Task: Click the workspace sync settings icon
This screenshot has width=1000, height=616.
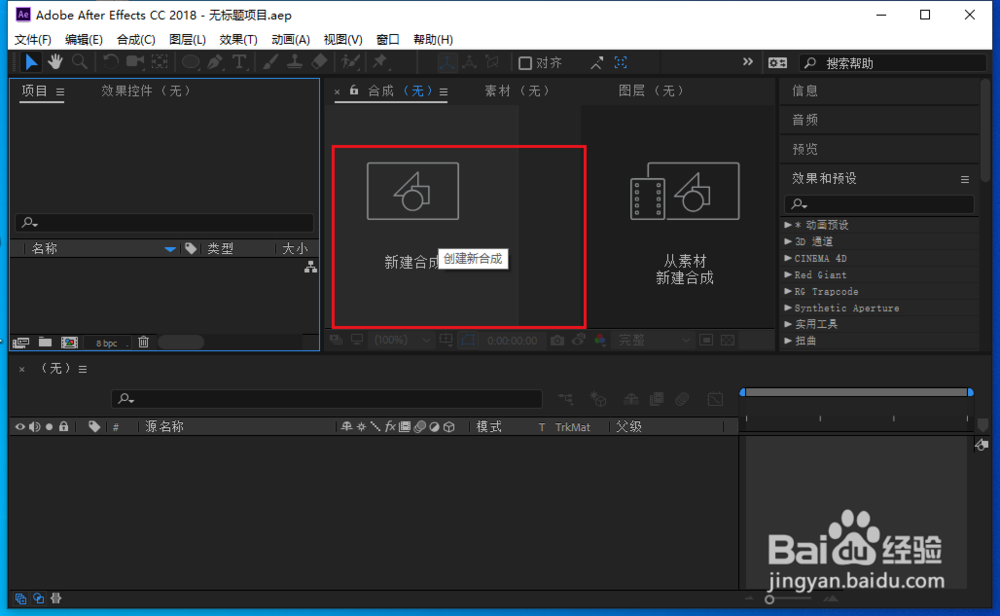Action: coord(777,62)
